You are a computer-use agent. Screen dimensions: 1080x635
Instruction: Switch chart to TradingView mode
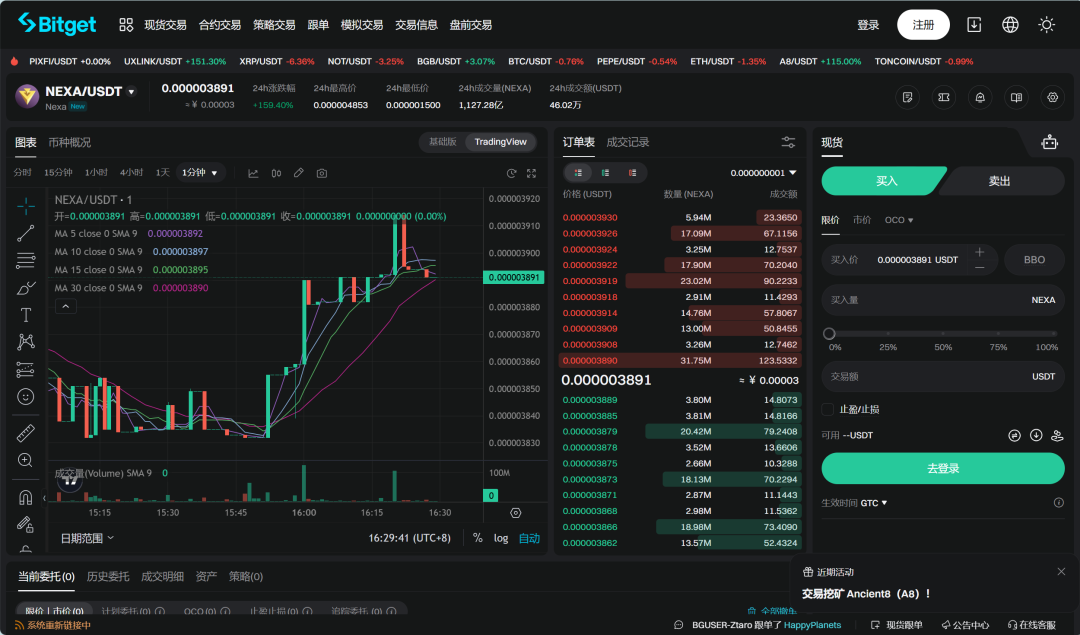(500, 142)
